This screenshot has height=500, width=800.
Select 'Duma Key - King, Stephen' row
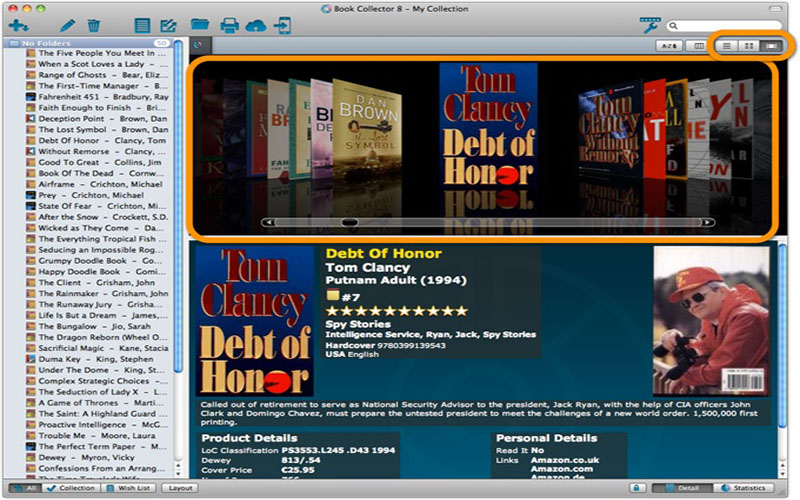click(x=90, y=359)
